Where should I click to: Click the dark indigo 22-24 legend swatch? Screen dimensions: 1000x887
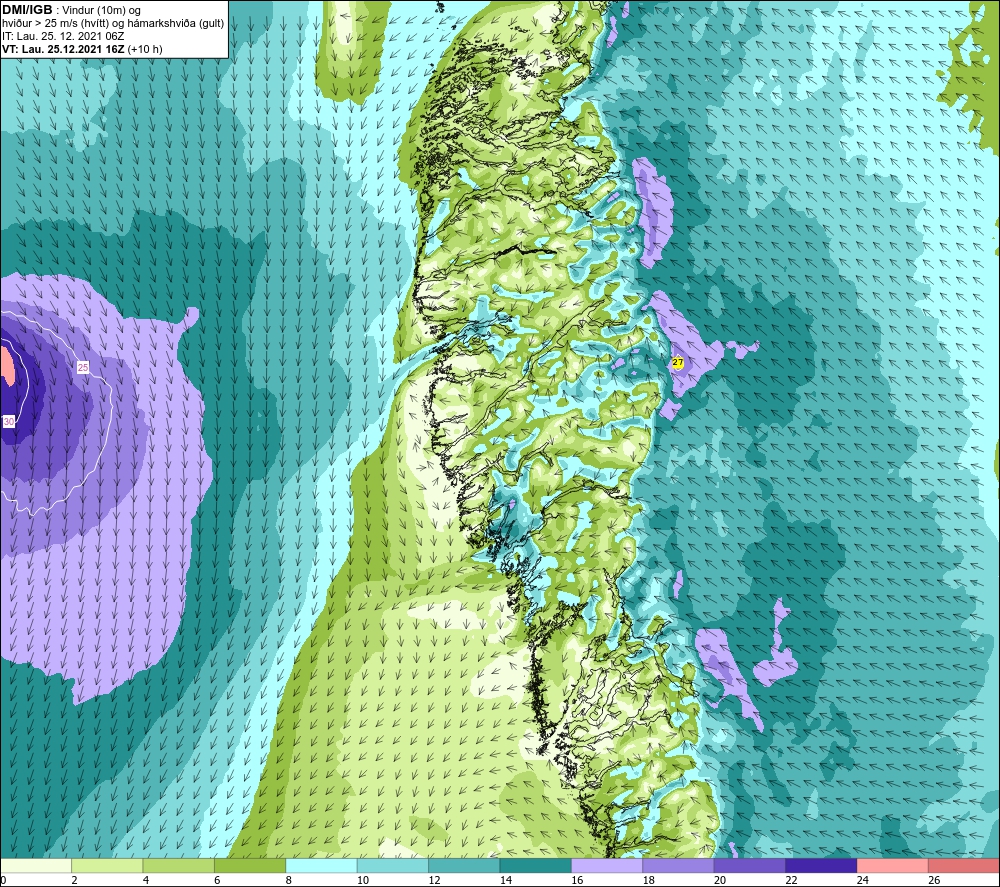(821, 865)
